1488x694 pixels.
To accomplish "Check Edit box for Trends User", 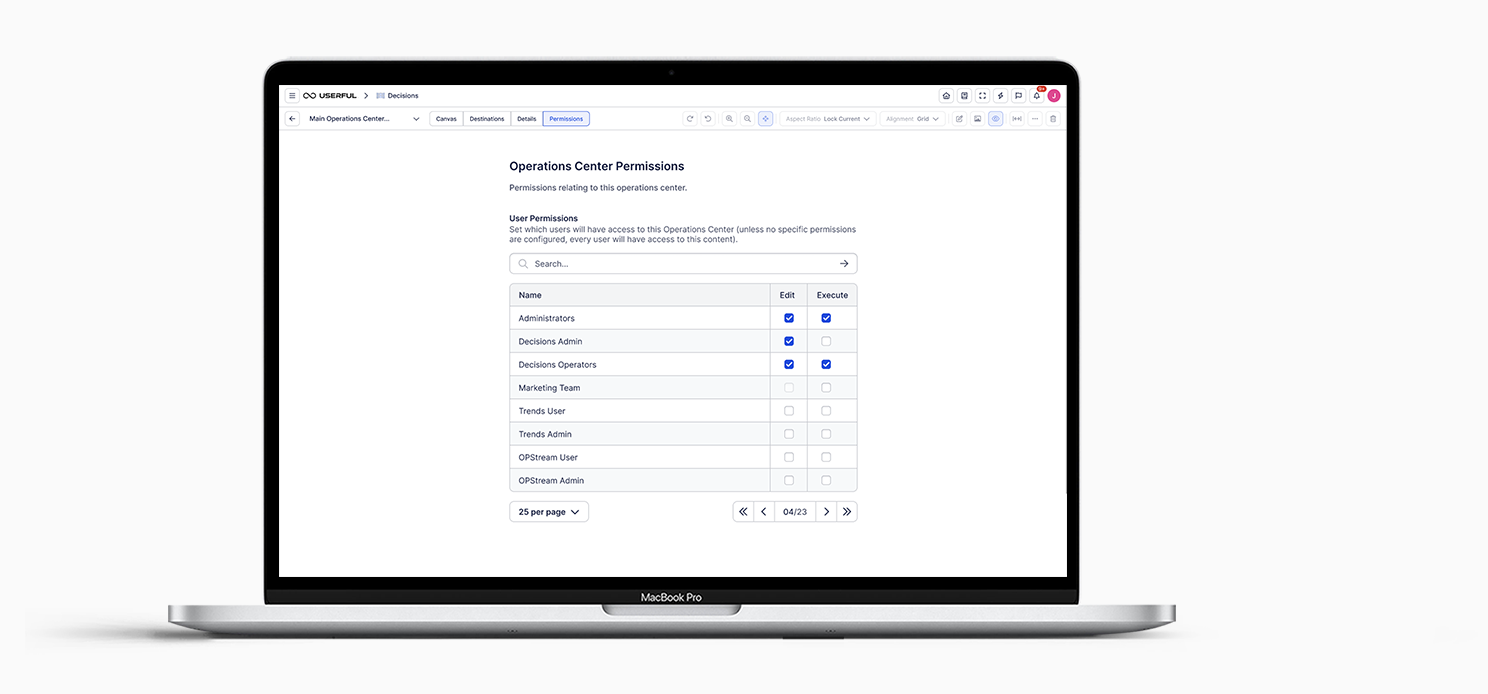I will coord(789,411).
